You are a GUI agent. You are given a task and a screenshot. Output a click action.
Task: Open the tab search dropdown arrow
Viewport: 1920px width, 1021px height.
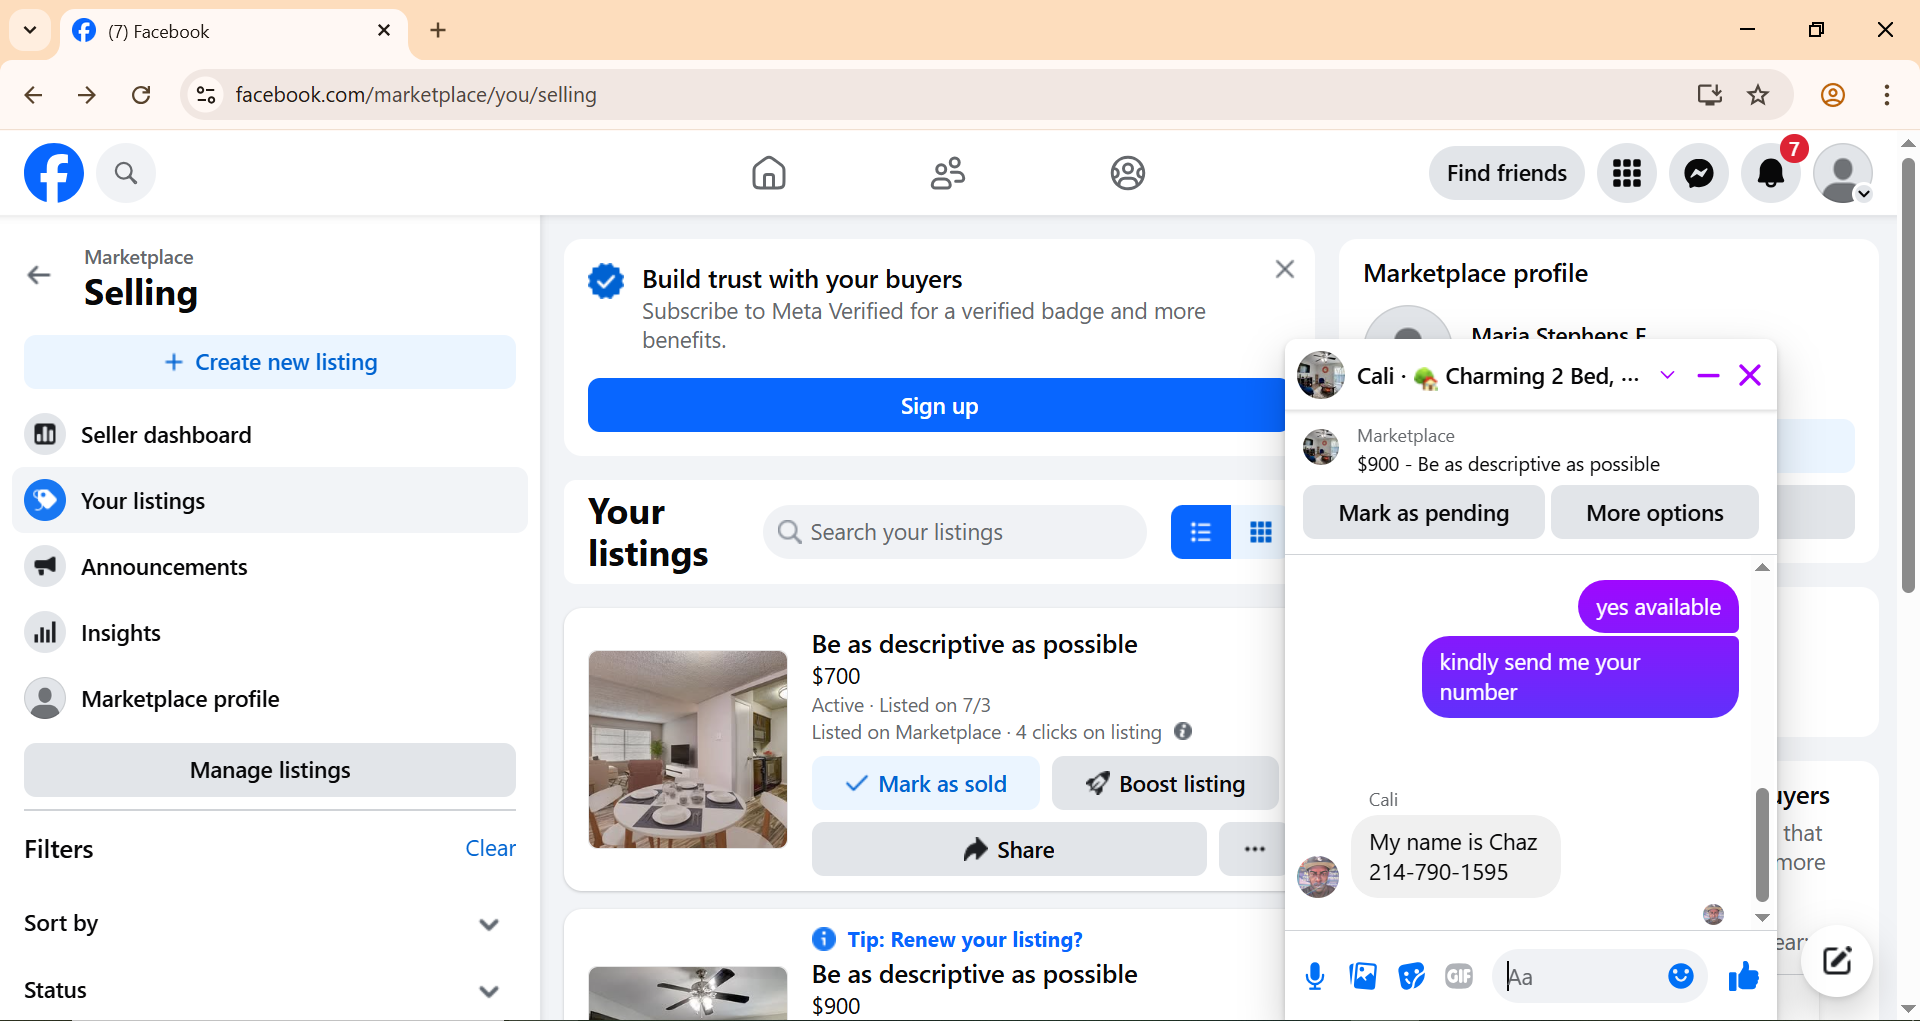tap(30, 30)
